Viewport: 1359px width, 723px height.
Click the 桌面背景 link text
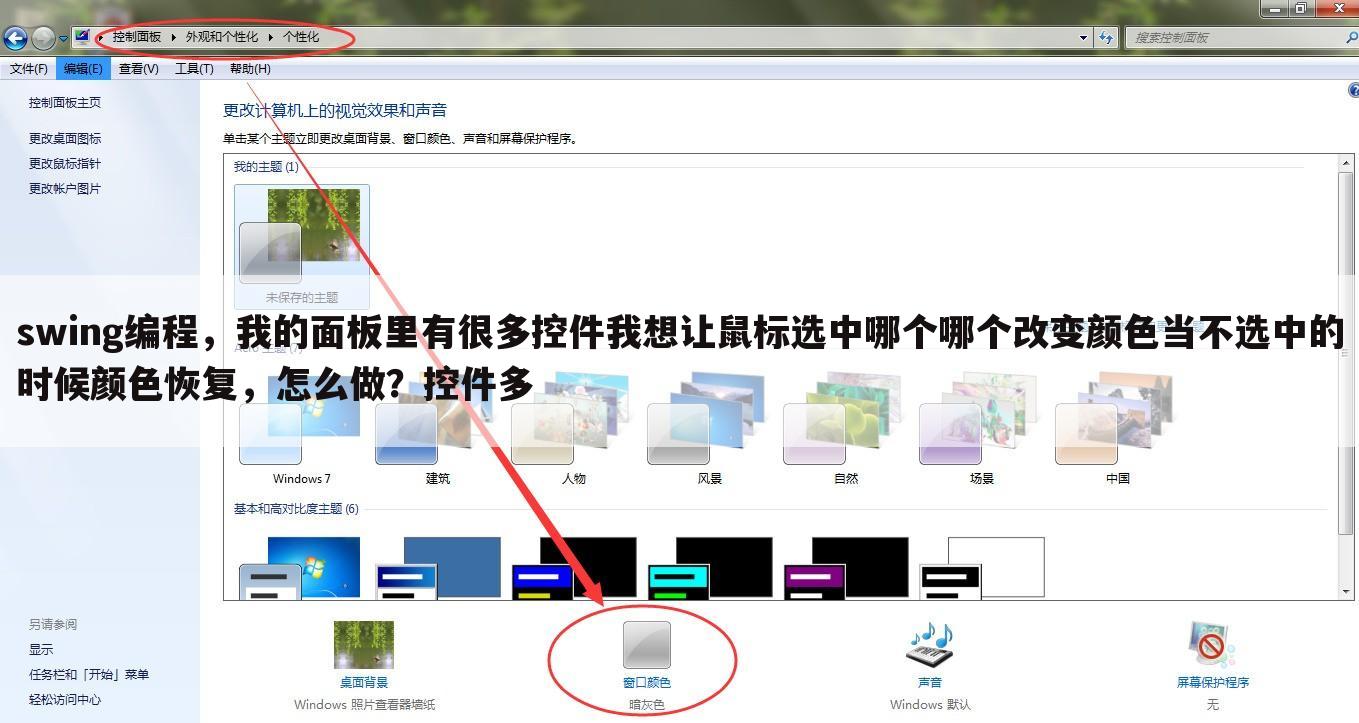coord(364,682)
